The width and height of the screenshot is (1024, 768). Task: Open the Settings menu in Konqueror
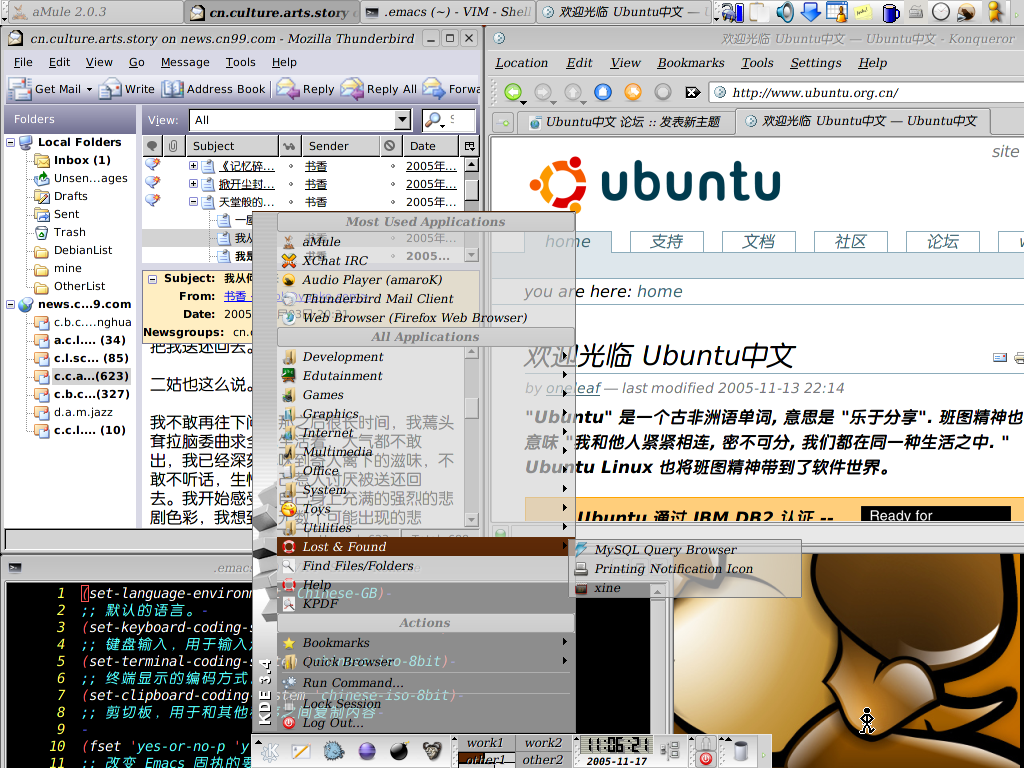(816, 63)
